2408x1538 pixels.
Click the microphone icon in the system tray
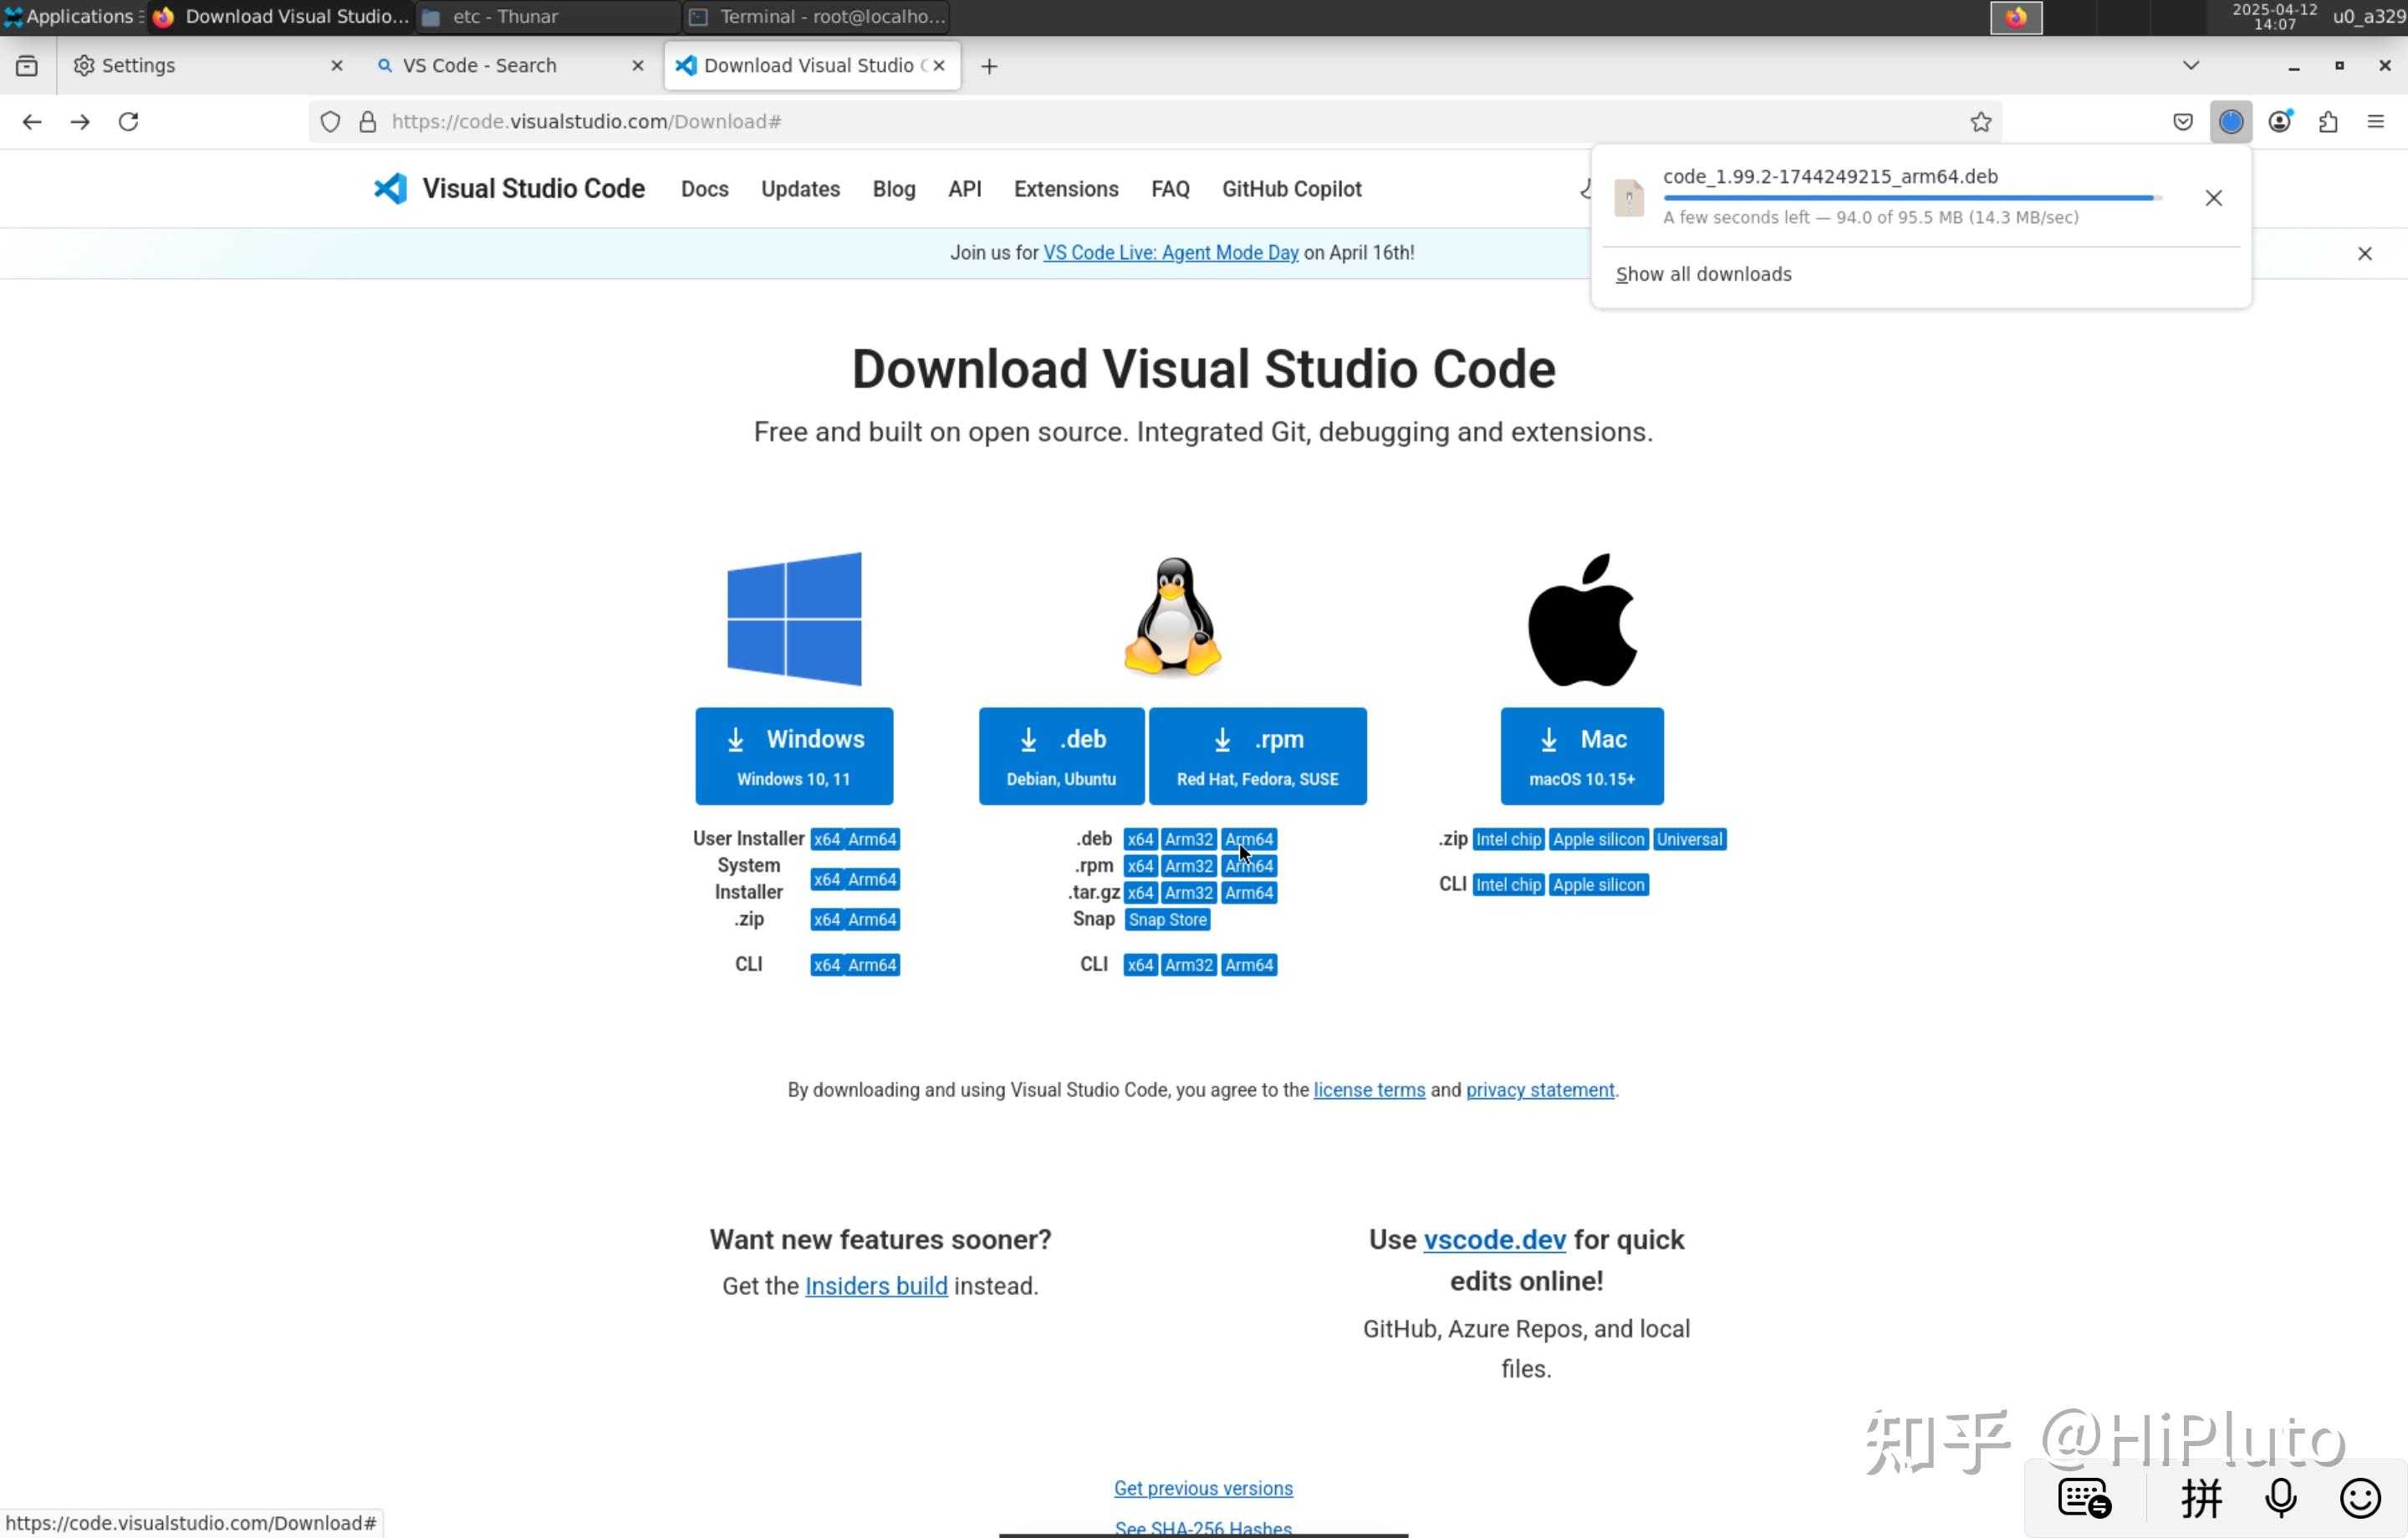point(2280,1497)
